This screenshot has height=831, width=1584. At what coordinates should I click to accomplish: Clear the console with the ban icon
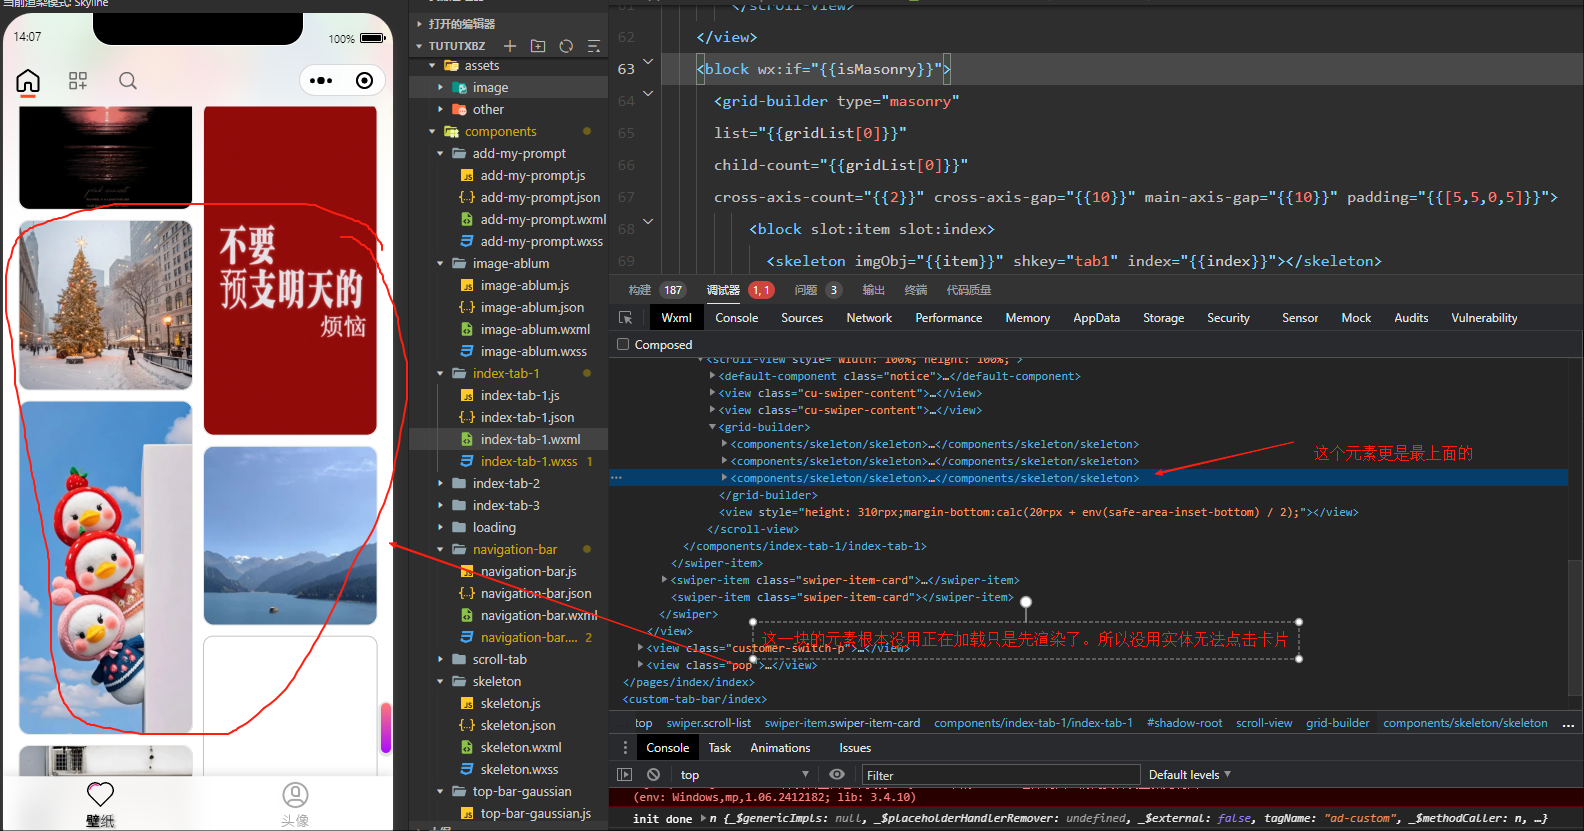coord(653,775)
